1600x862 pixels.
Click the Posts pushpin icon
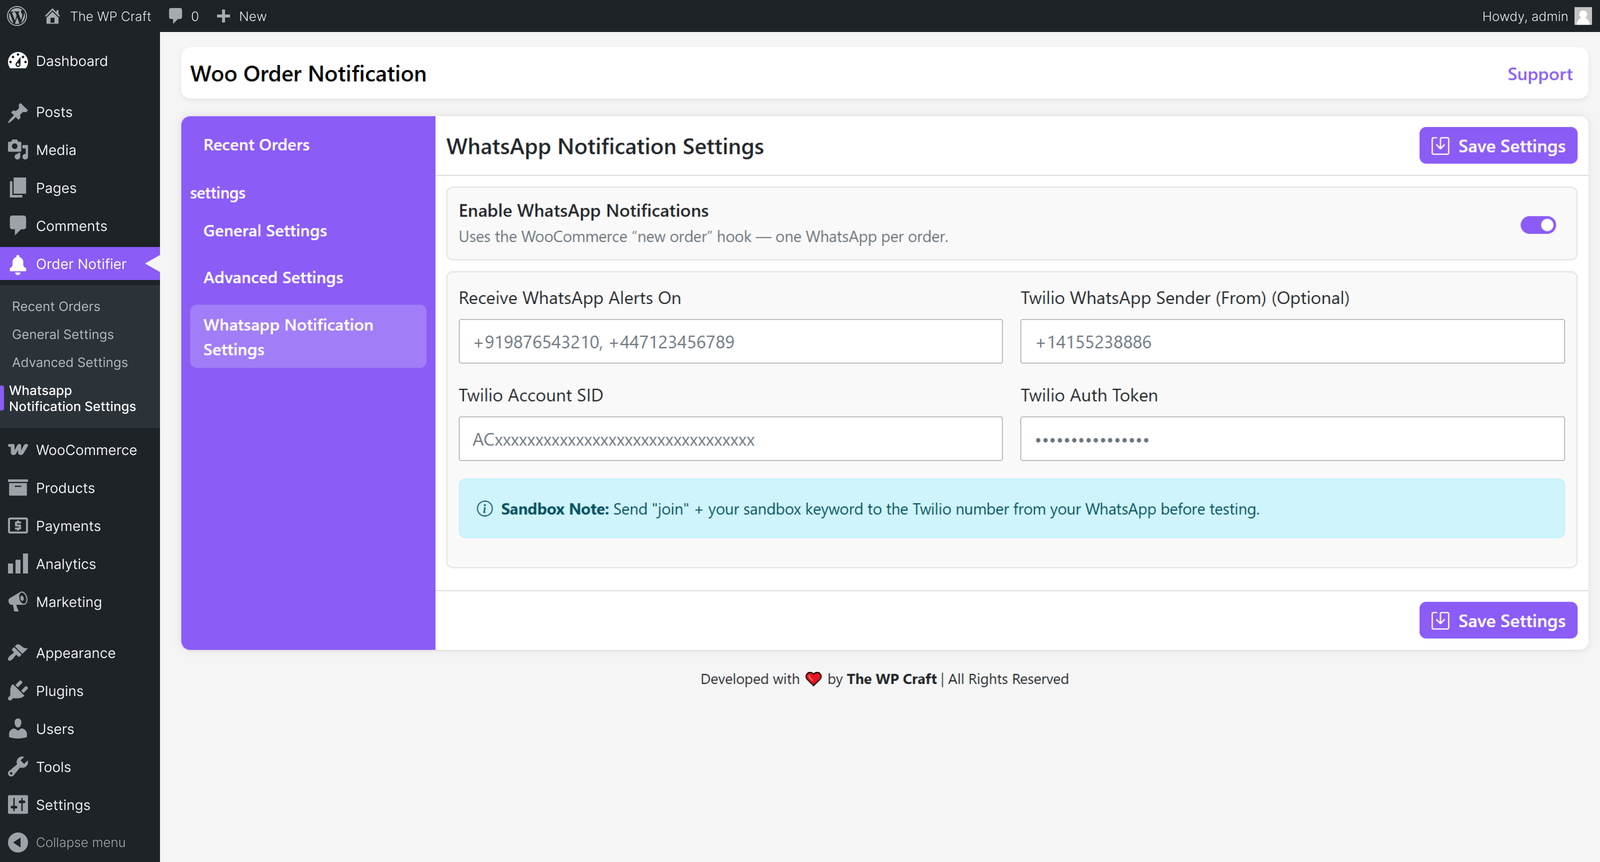18,112
